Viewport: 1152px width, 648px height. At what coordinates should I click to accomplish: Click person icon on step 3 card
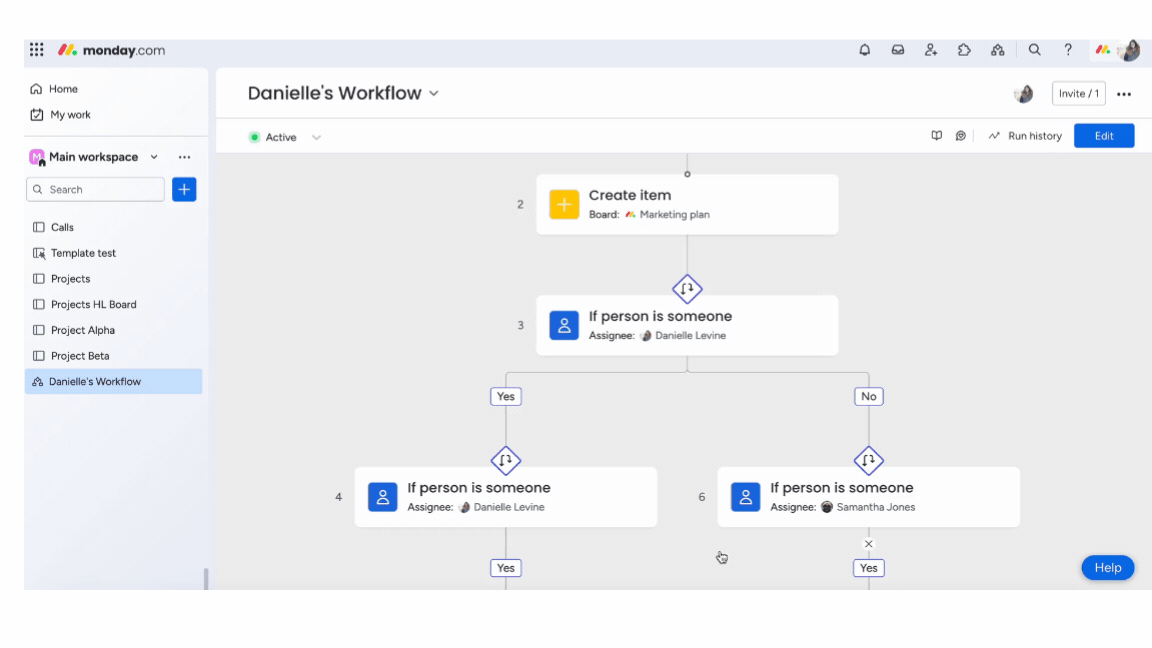pyautogui.click(x=564, y=325)
